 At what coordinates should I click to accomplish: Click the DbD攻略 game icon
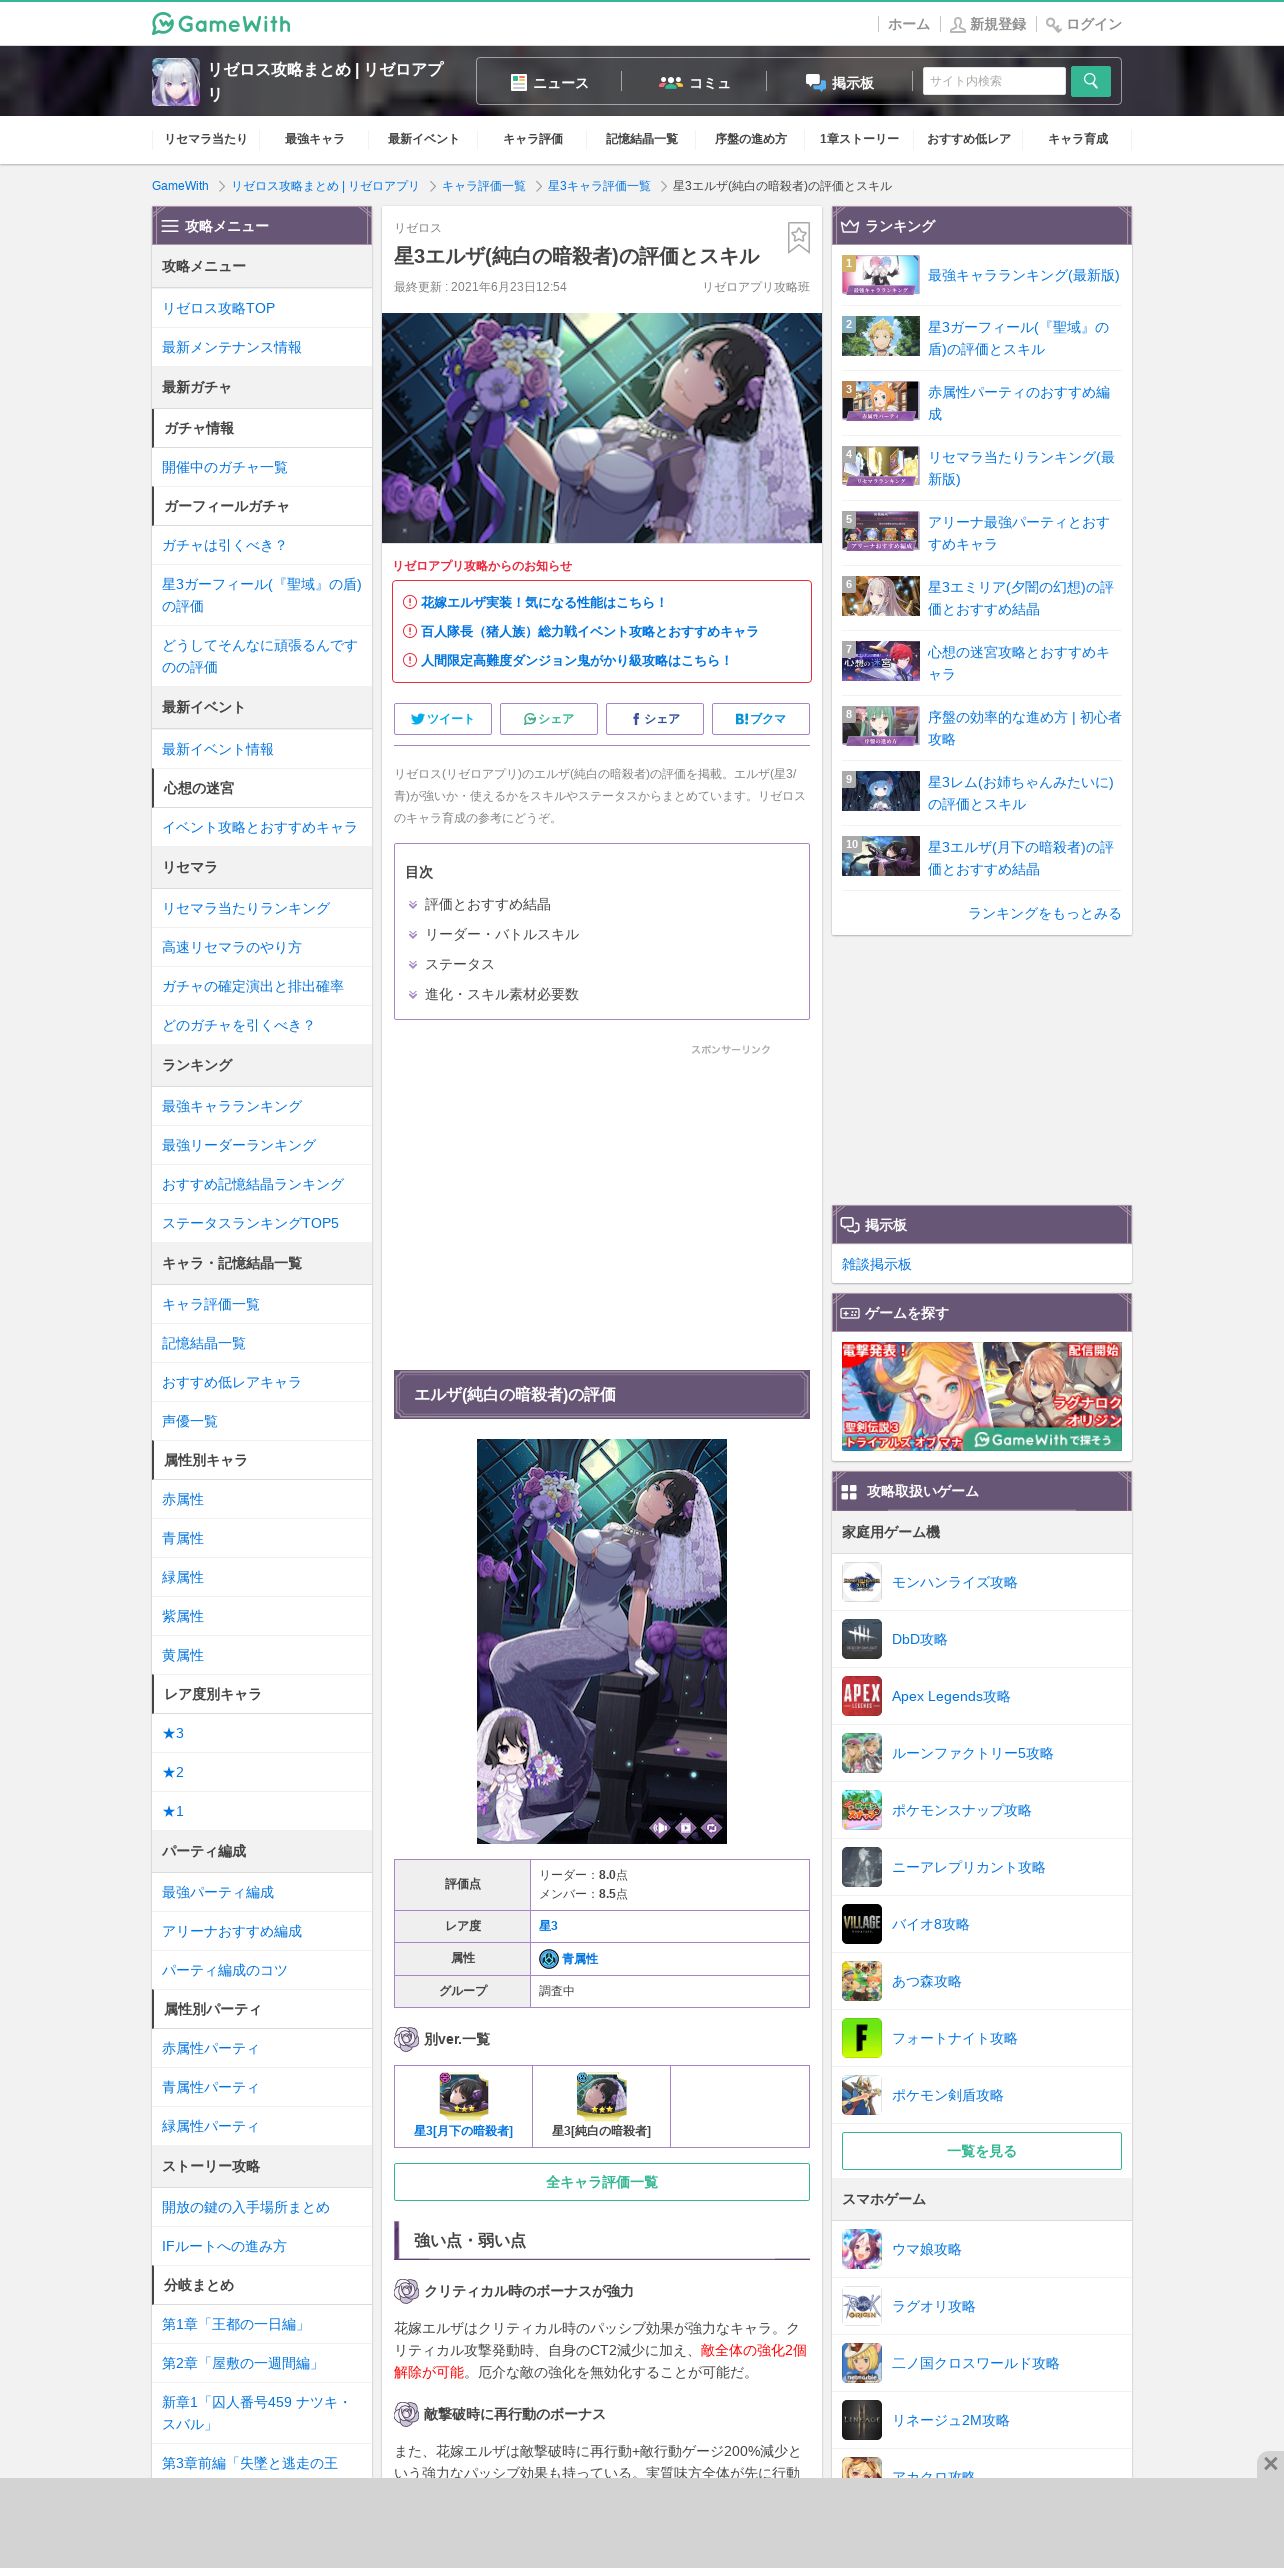[x=862, y=1639]
